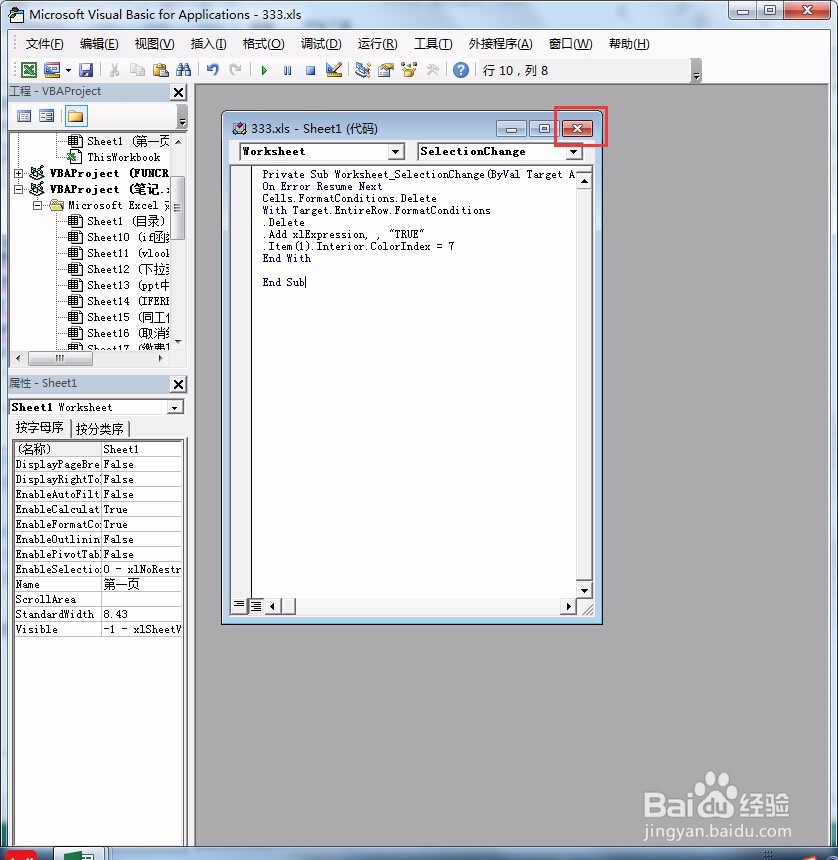Open the Toolbox toolbar icon
The height and width of the screenshot is (860, 838).
click(x=432, y=70)
